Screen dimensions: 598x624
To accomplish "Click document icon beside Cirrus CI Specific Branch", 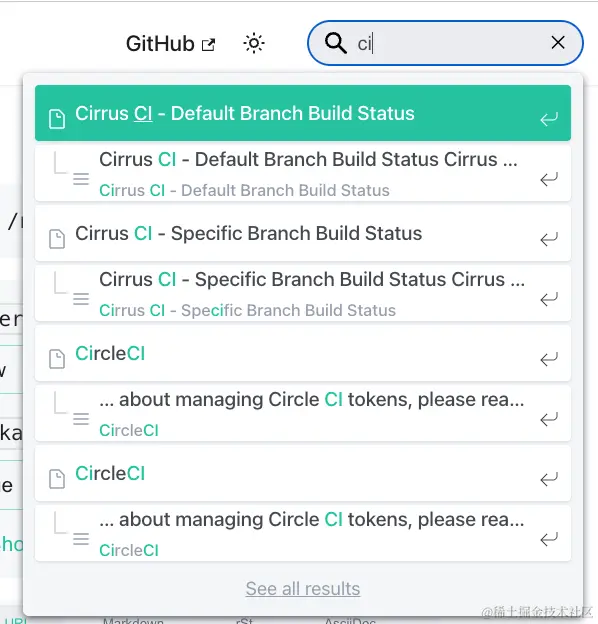I will tap(57, 239).
